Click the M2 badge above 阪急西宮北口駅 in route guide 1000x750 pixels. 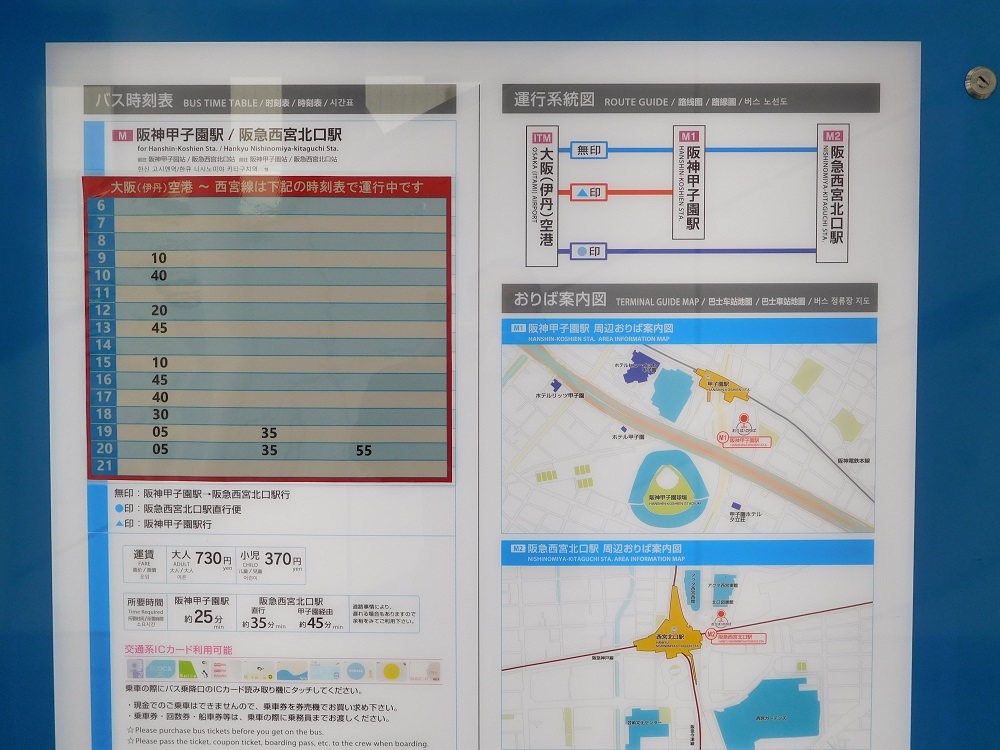[833, 136]
